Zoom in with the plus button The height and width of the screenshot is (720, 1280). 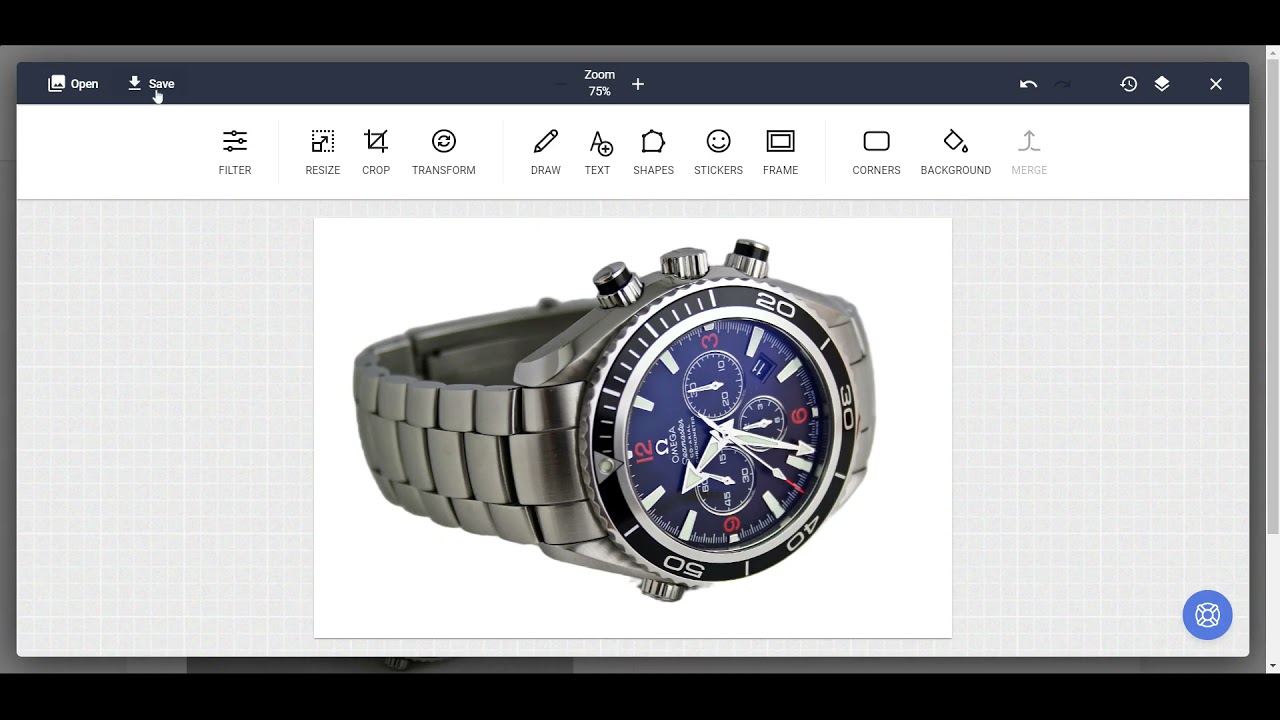[638, 84]
